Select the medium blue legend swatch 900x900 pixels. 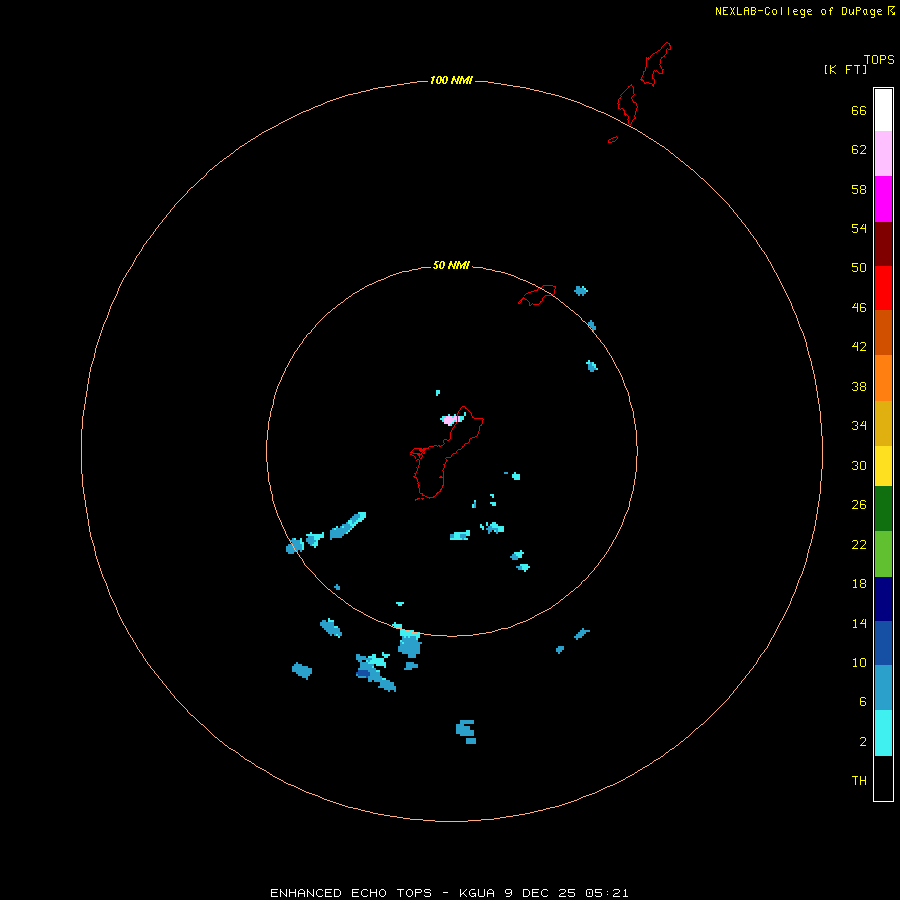(x=883, y=643)
